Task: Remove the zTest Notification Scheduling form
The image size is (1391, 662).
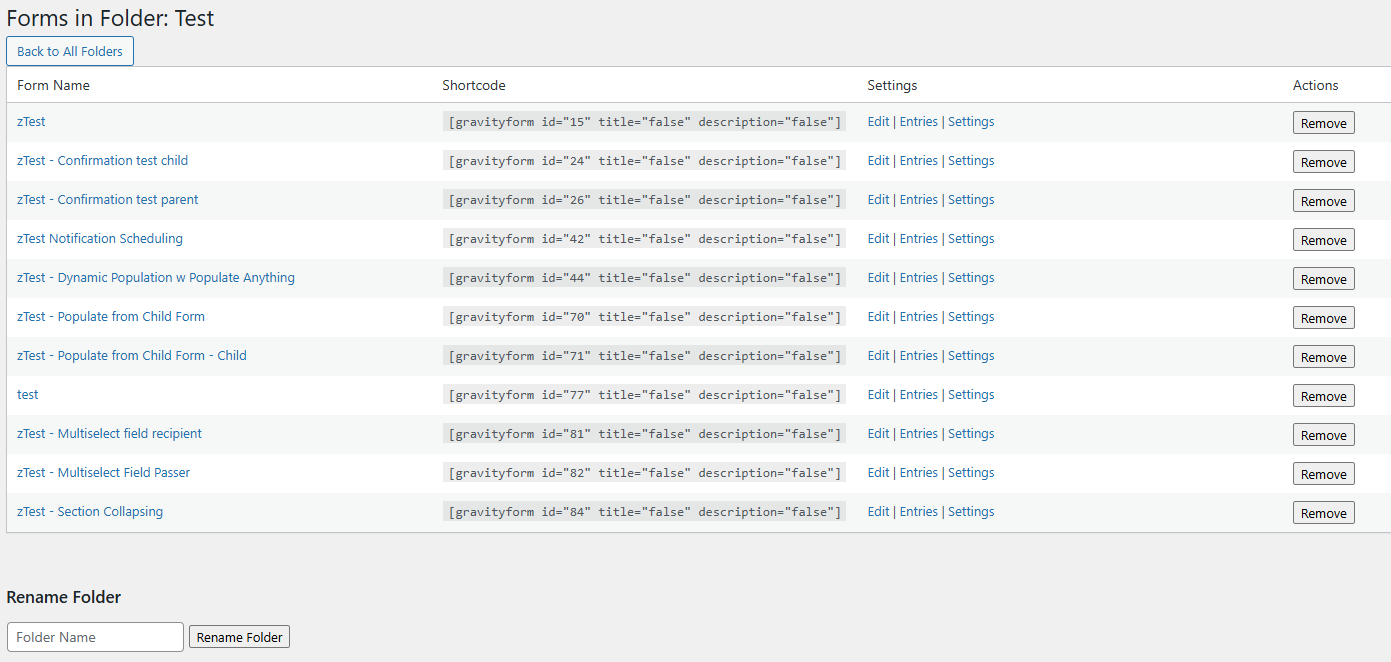Action: pyautogui.click(x=1323, y=240)
